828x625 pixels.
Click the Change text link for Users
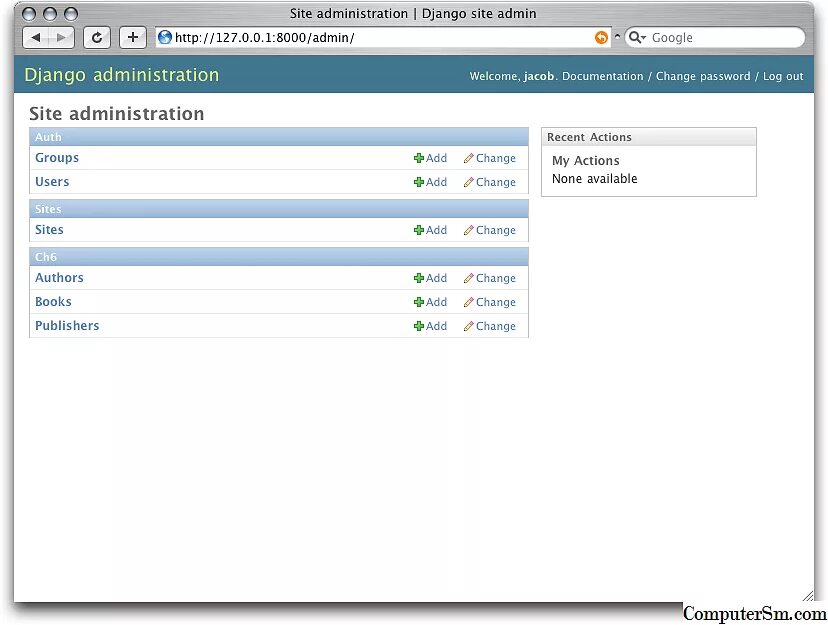point(495,182)
